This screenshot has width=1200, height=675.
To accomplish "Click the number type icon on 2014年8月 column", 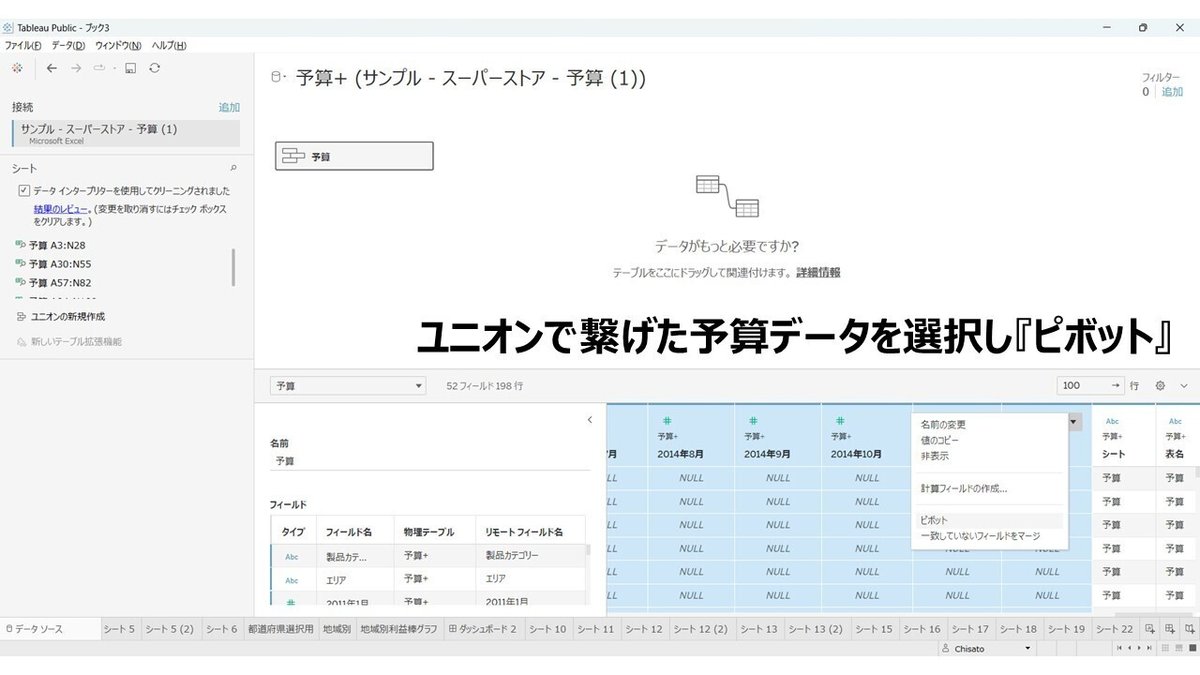I will point(667,421).
